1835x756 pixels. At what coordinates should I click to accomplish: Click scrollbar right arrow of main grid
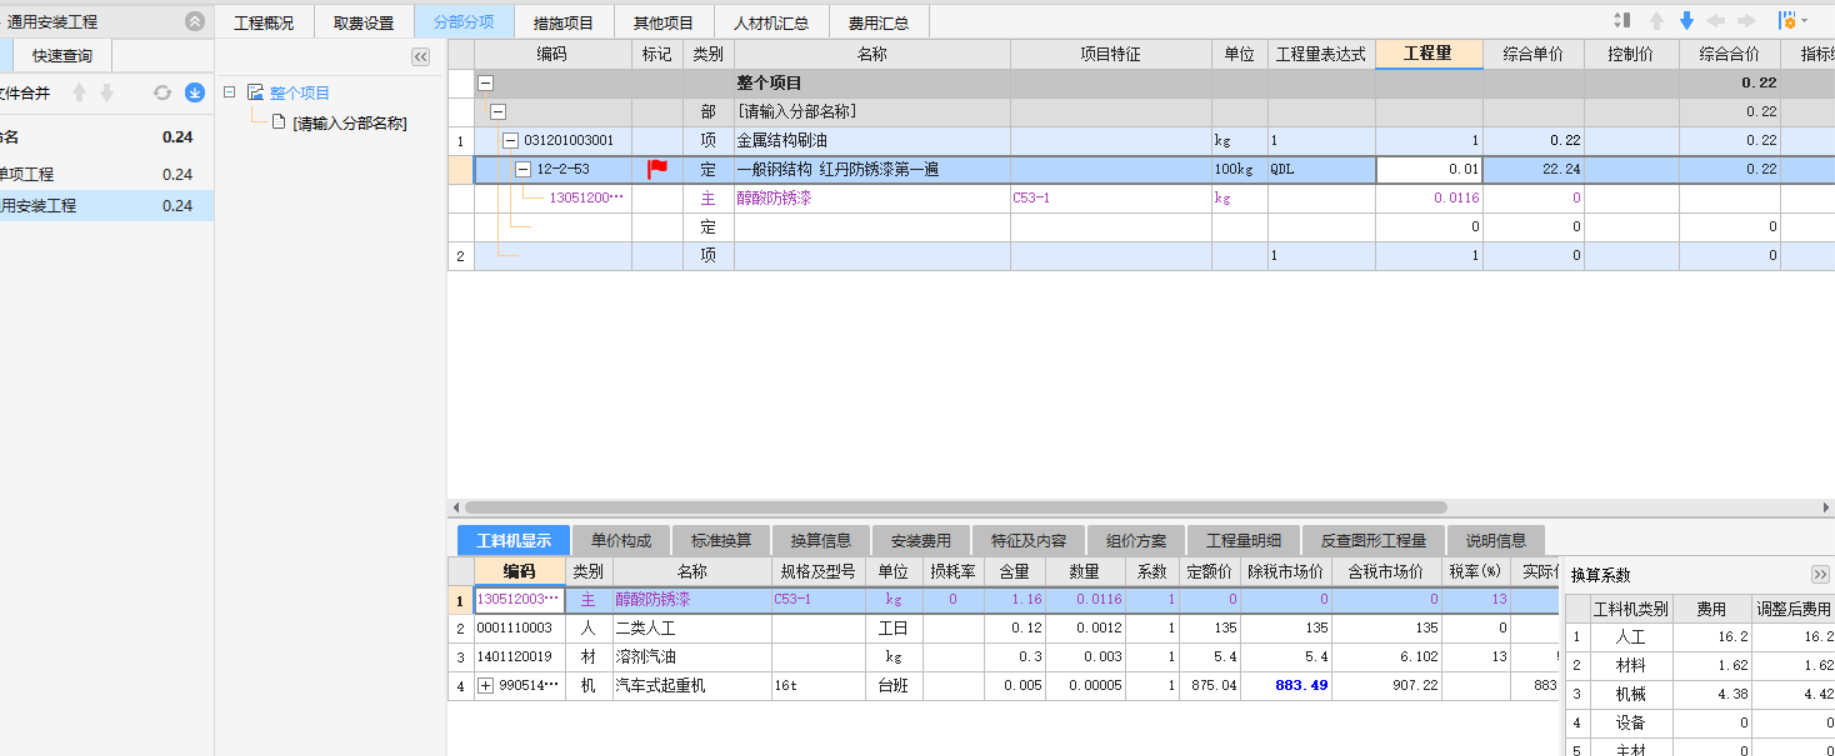coord(1826,508)
